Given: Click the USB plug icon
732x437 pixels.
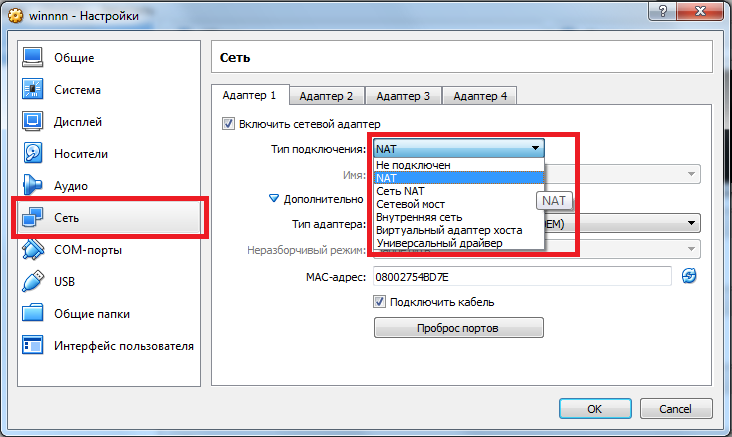Looking at the screenshot, I should 33,282.
